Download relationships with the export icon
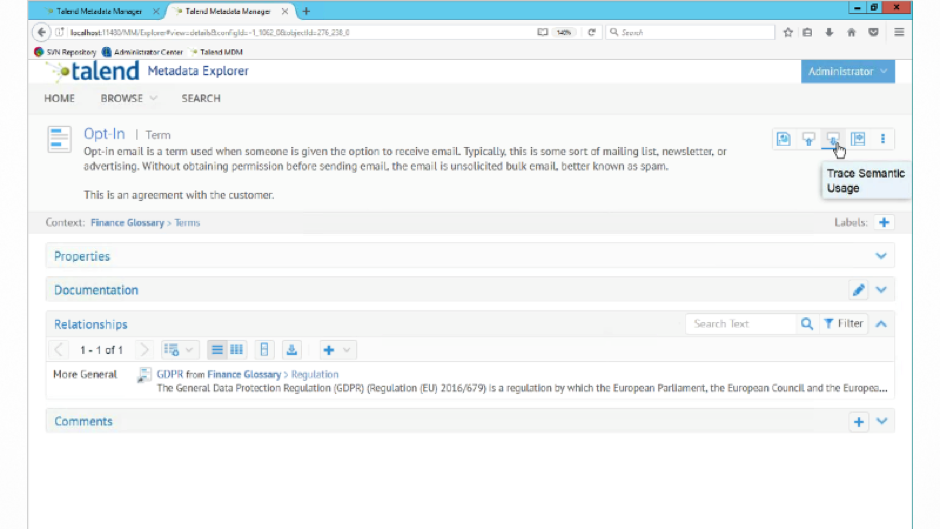 (292, 350)
